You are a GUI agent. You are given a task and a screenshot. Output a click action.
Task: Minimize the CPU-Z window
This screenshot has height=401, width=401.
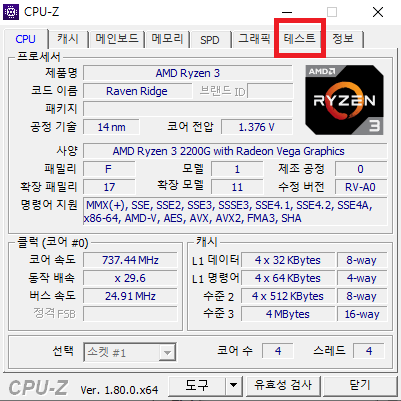pyautogui.click(x=287, y=12)
